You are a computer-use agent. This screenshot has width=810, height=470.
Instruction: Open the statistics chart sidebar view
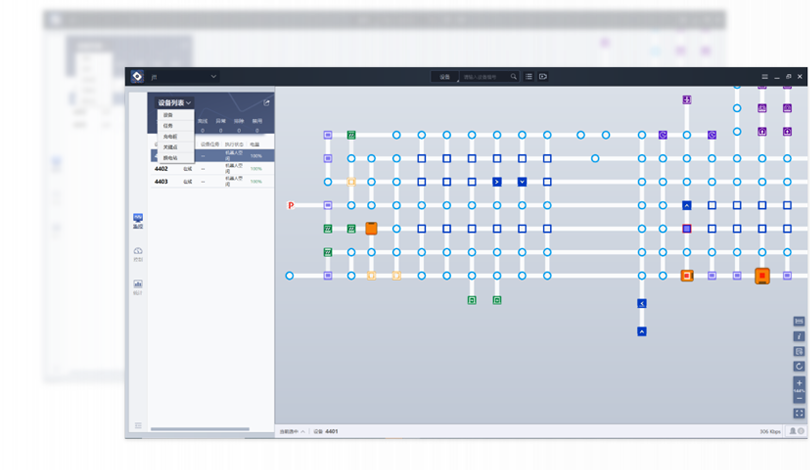tap(138, 287)
